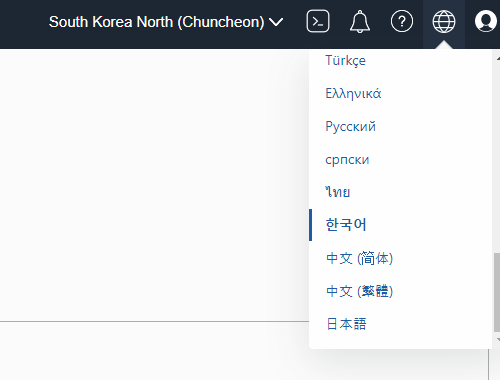
Task: Open the help question mark icon
Action: tap(402, 22)
